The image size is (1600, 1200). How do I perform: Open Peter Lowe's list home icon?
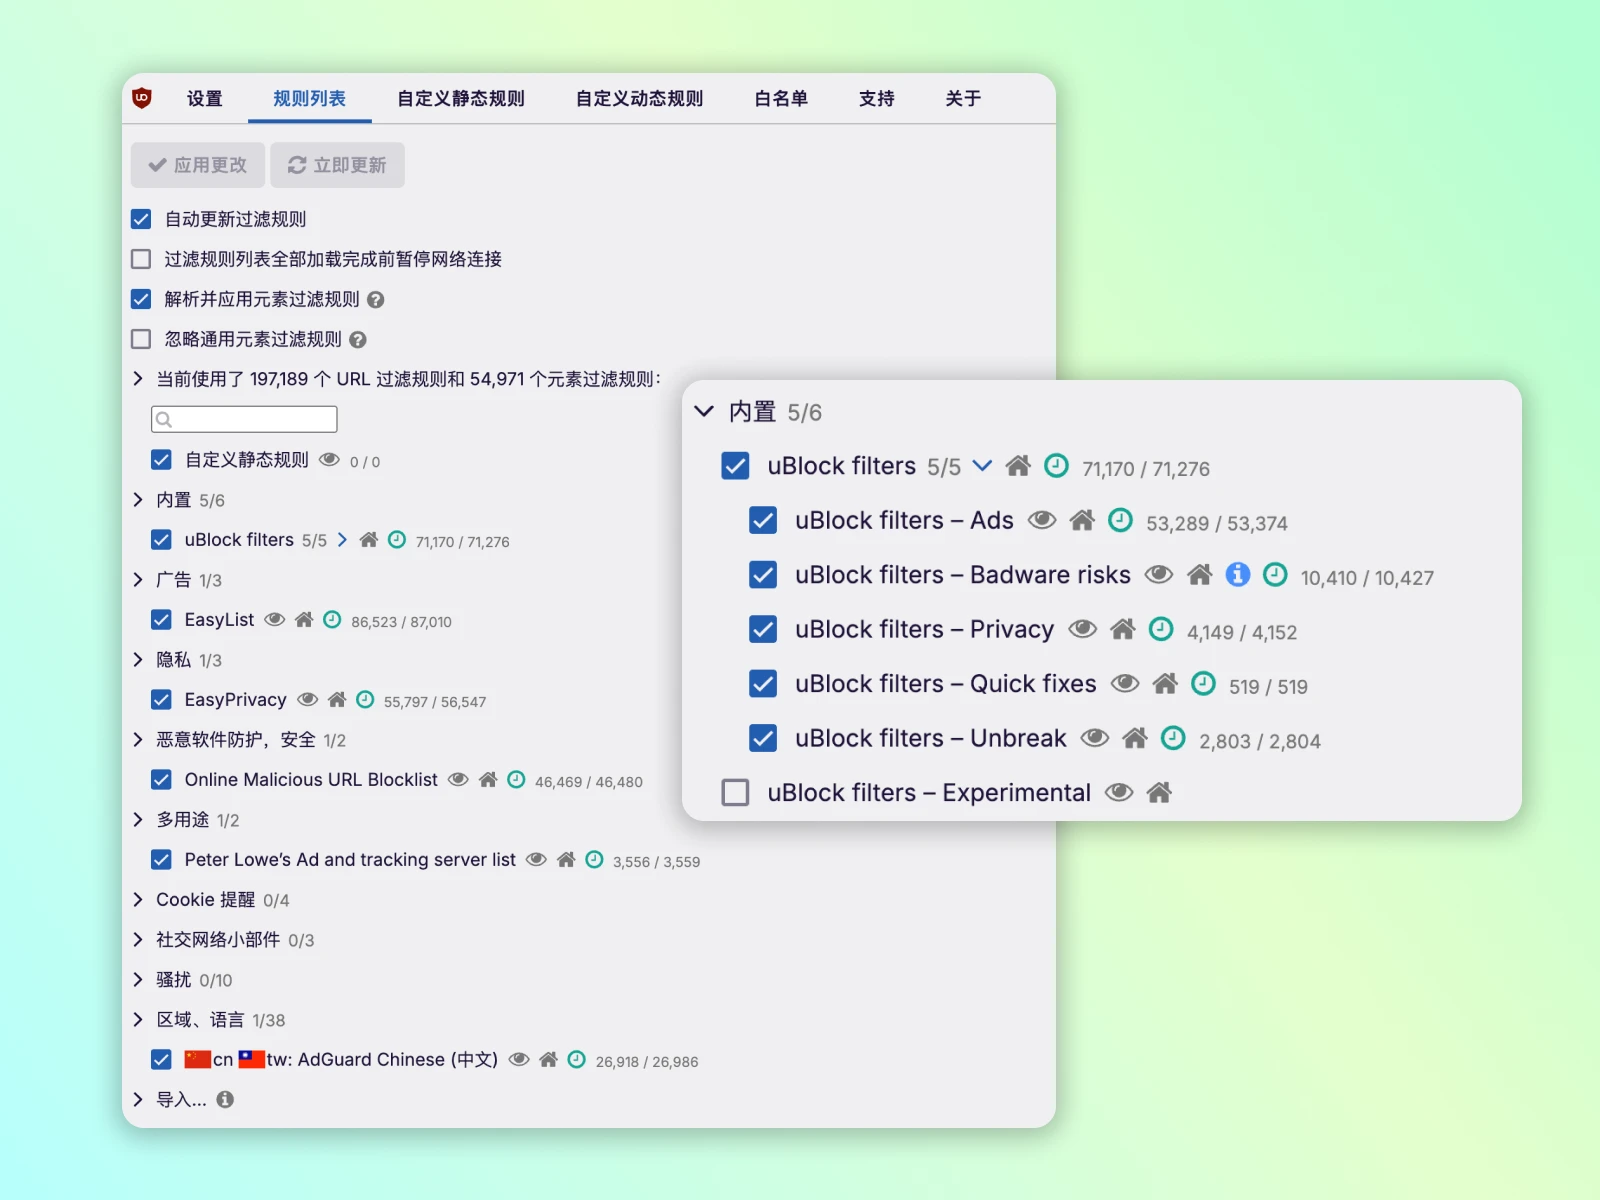click(566, 860)
